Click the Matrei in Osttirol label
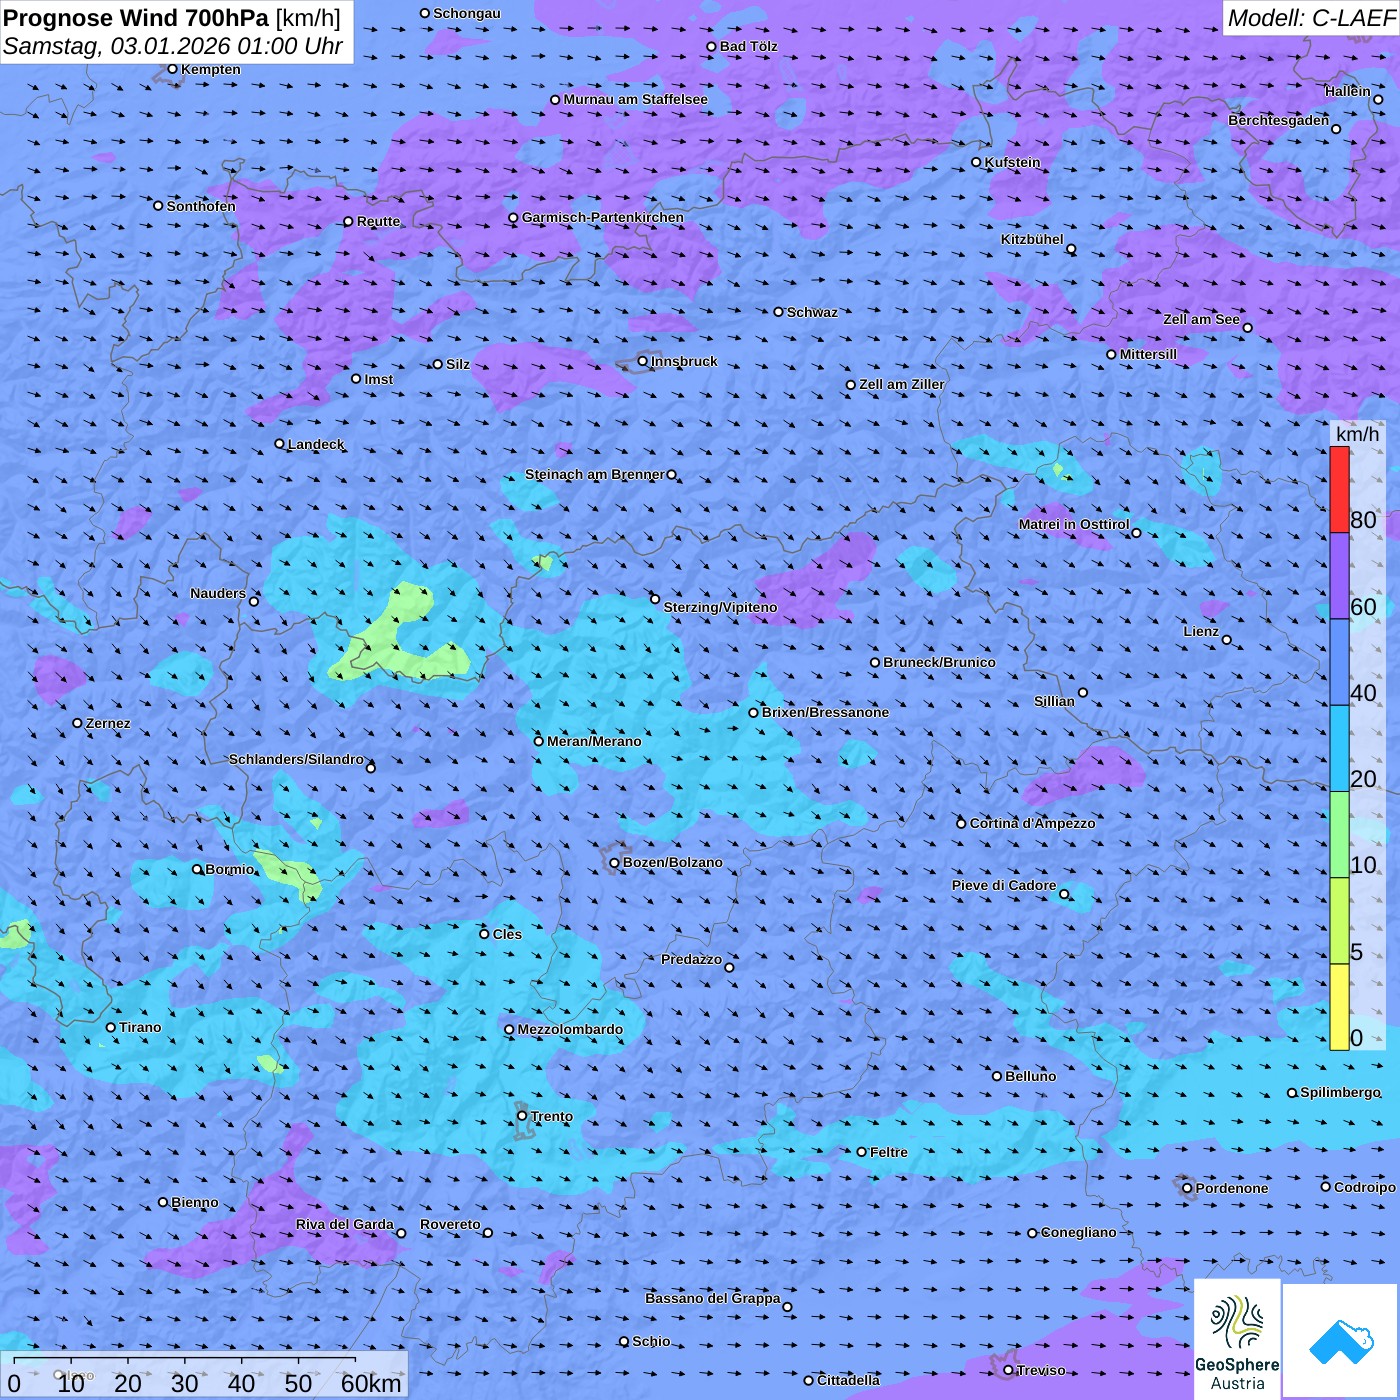The height and width of the screenshot is (1400, 1400). pos(1074,524)
